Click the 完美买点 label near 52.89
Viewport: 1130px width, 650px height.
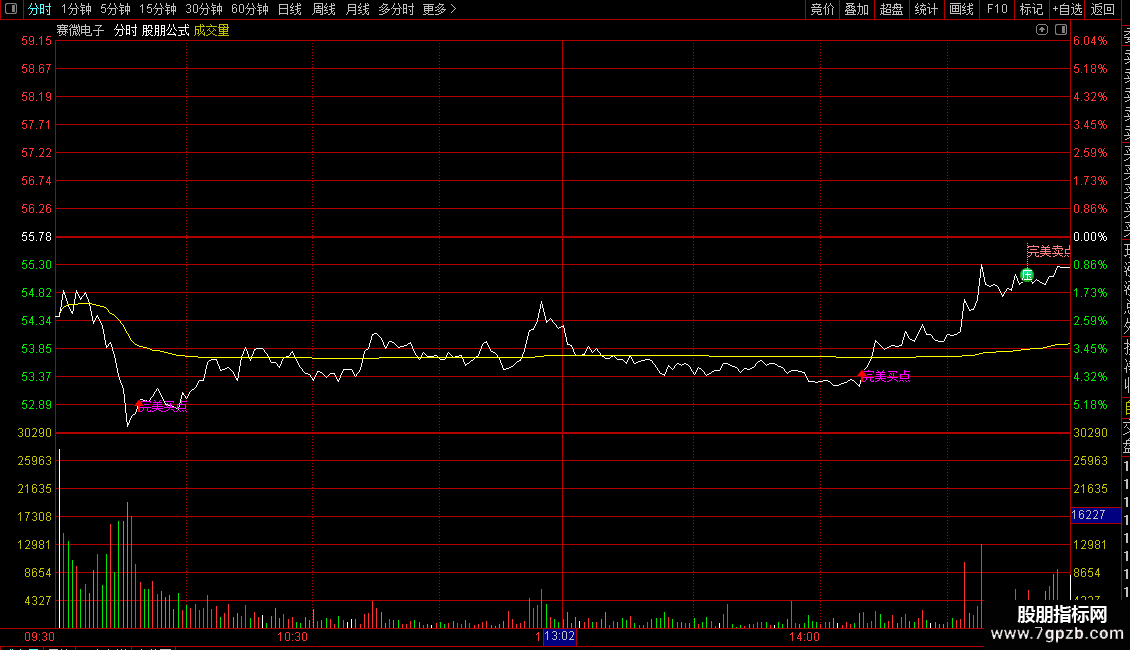tap(163, 406)
